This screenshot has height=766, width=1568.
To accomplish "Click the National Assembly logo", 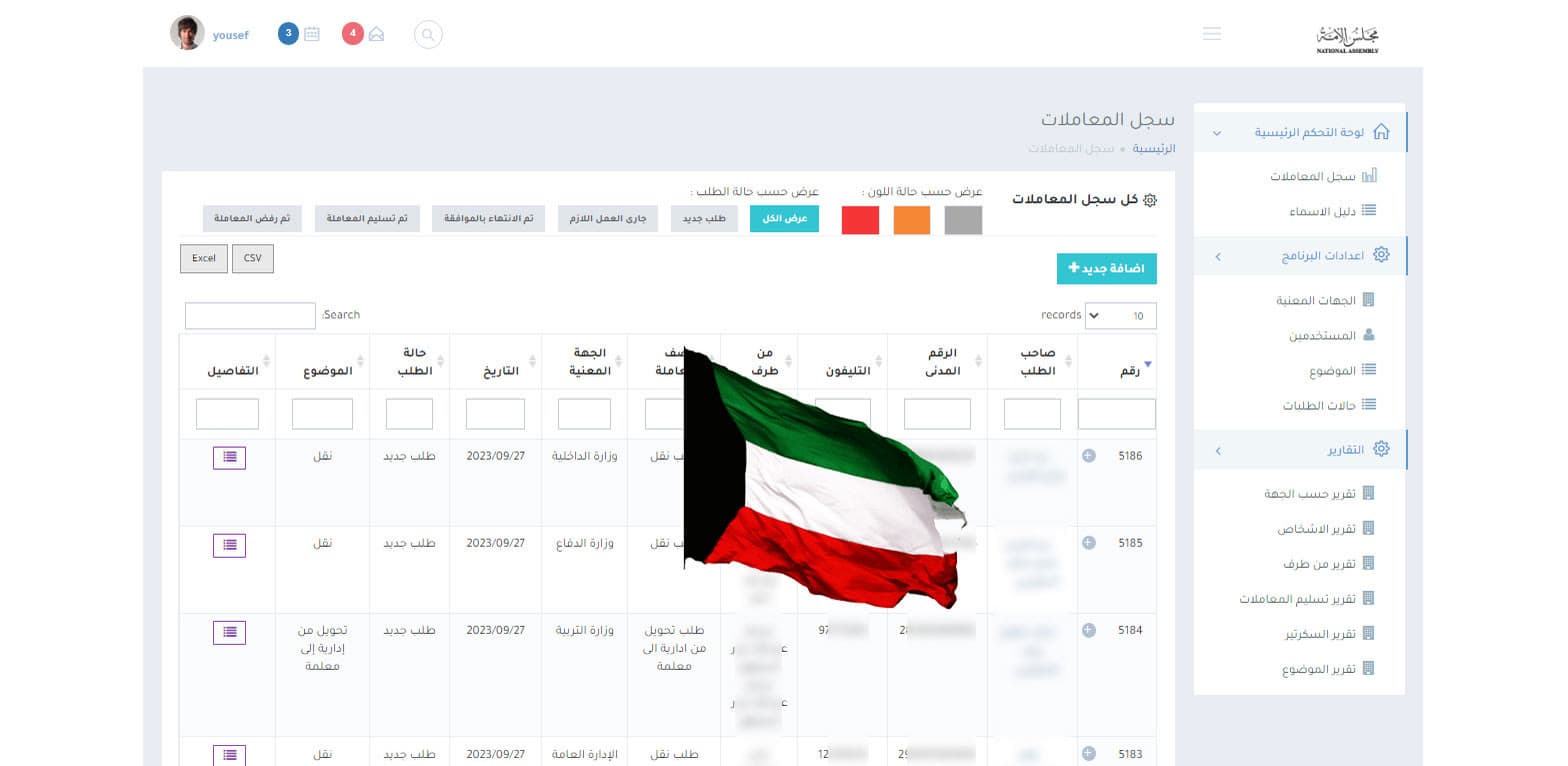I will (1347, 38).
